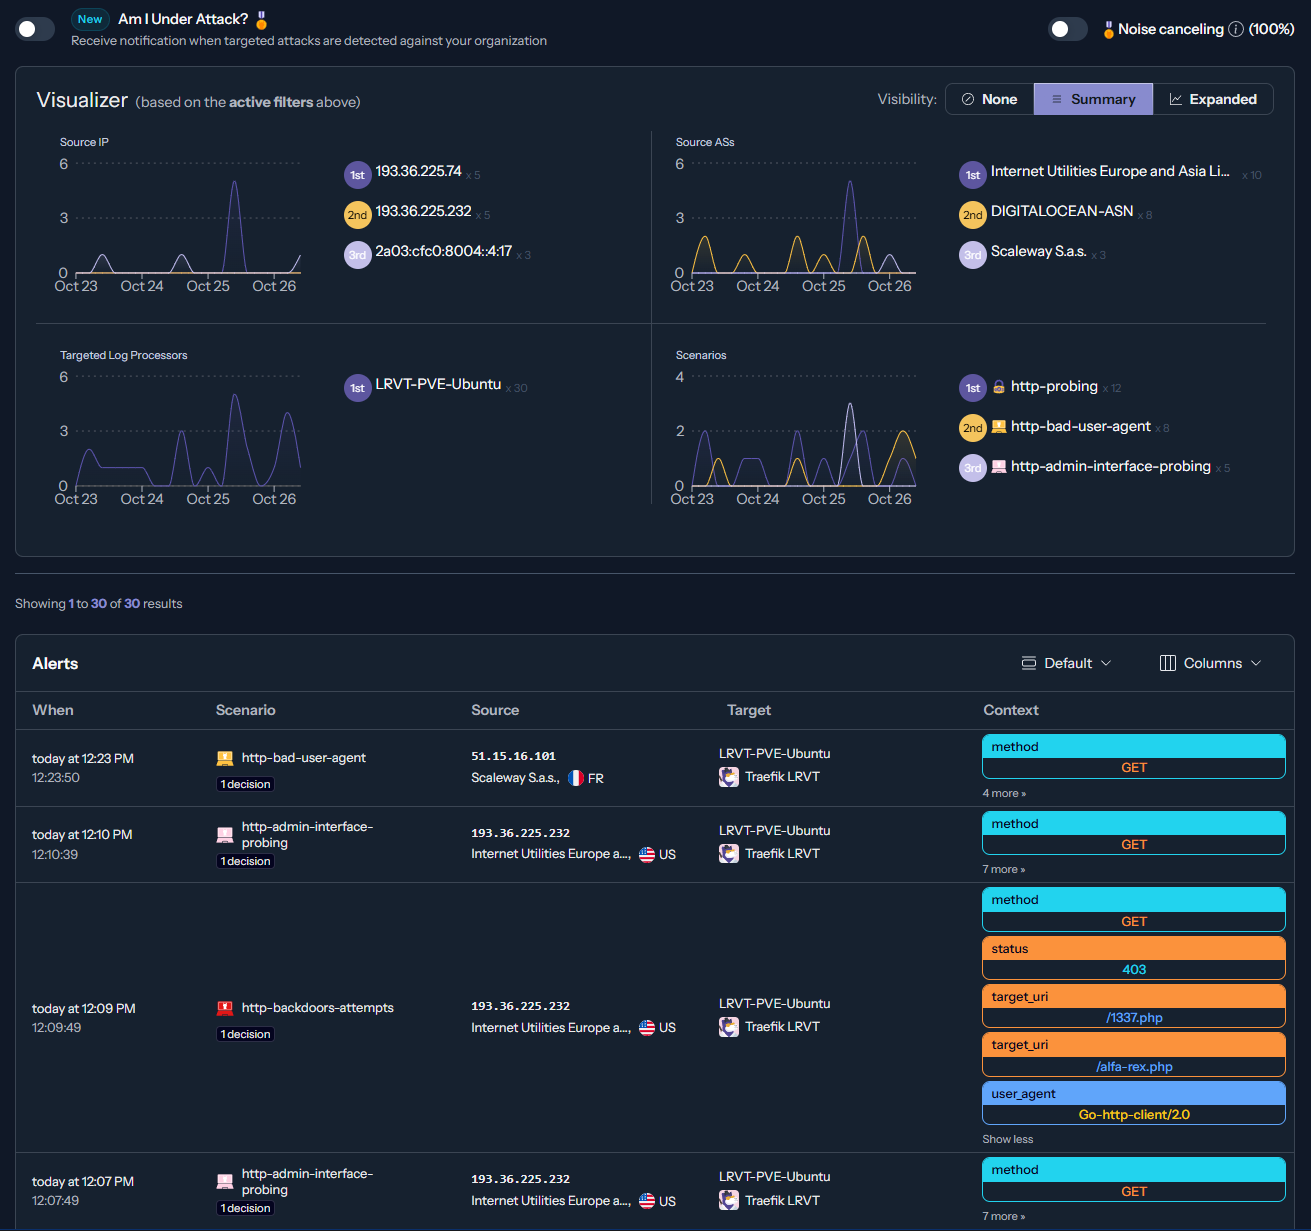Click Show less under http-backdoors-attempts context
This screenshot has height=1231, width=1311.
click(1007, 1139)
